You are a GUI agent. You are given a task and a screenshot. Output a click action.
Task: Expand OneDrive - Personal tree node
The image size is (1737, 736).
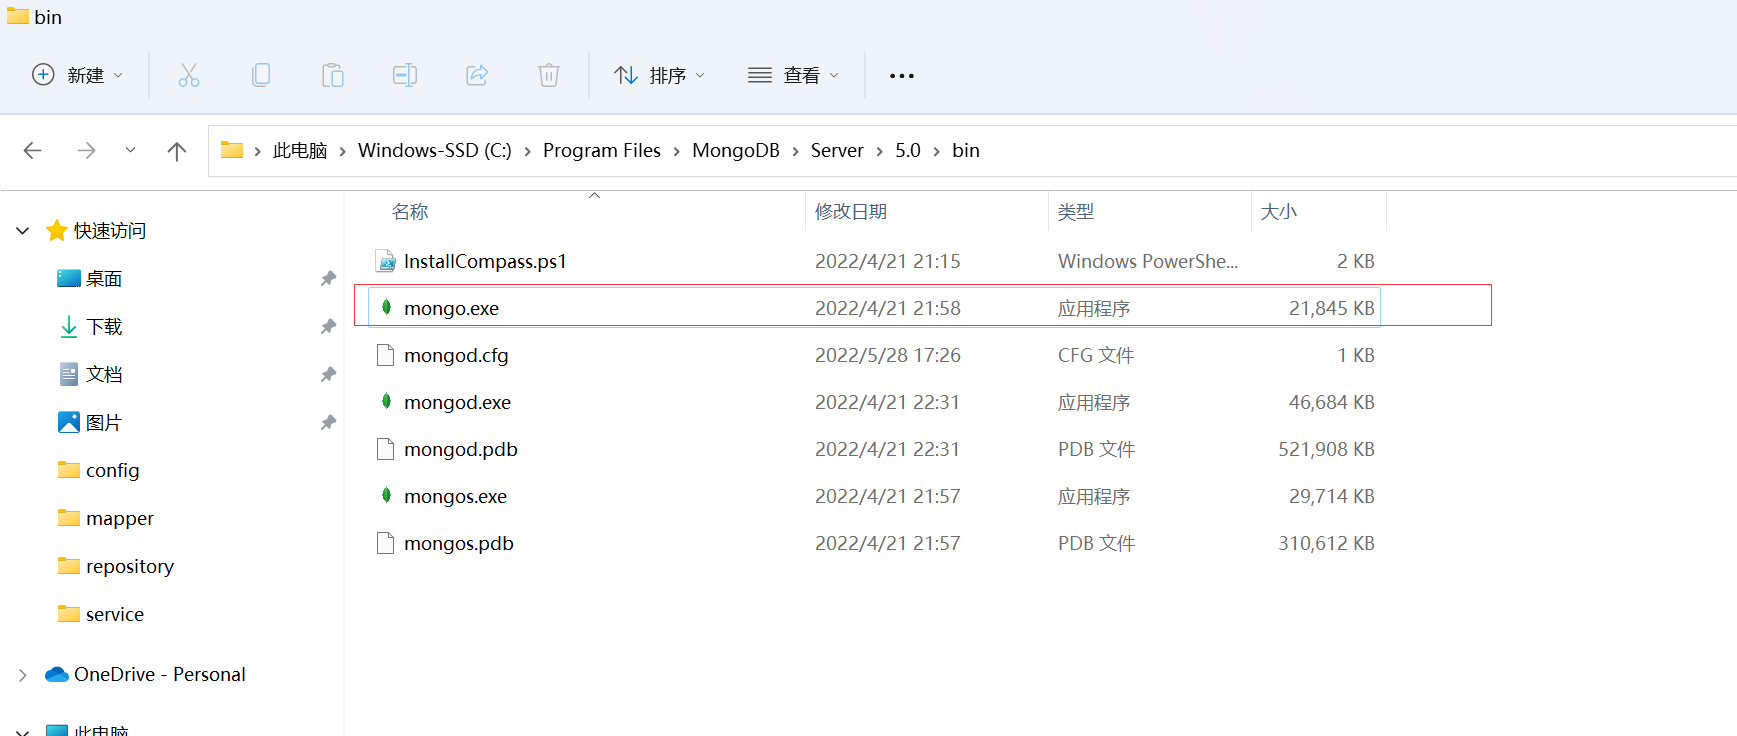pos(23,675)
